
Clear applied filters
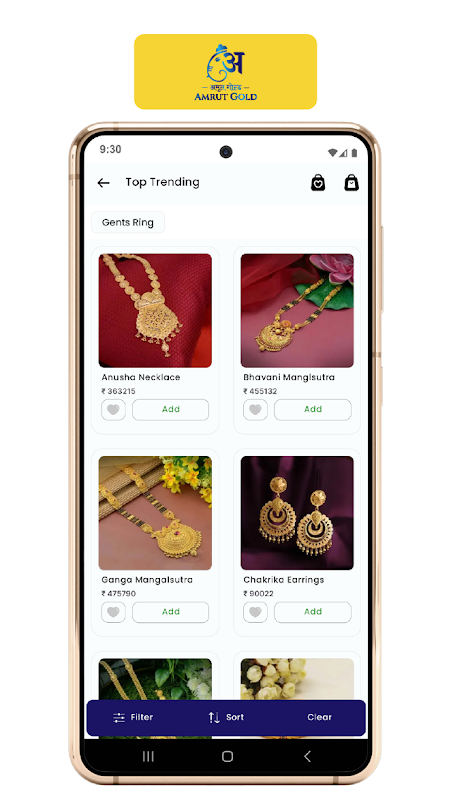319,717
